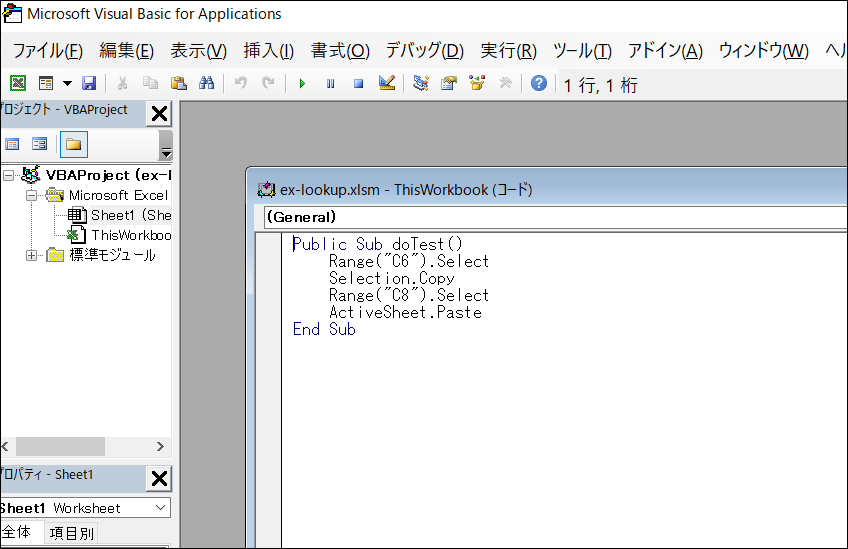Click the toolbar options overflow arrow in project pane
Image resolution: width=848 pixels, height=549 pixels.
click(166, 145)
